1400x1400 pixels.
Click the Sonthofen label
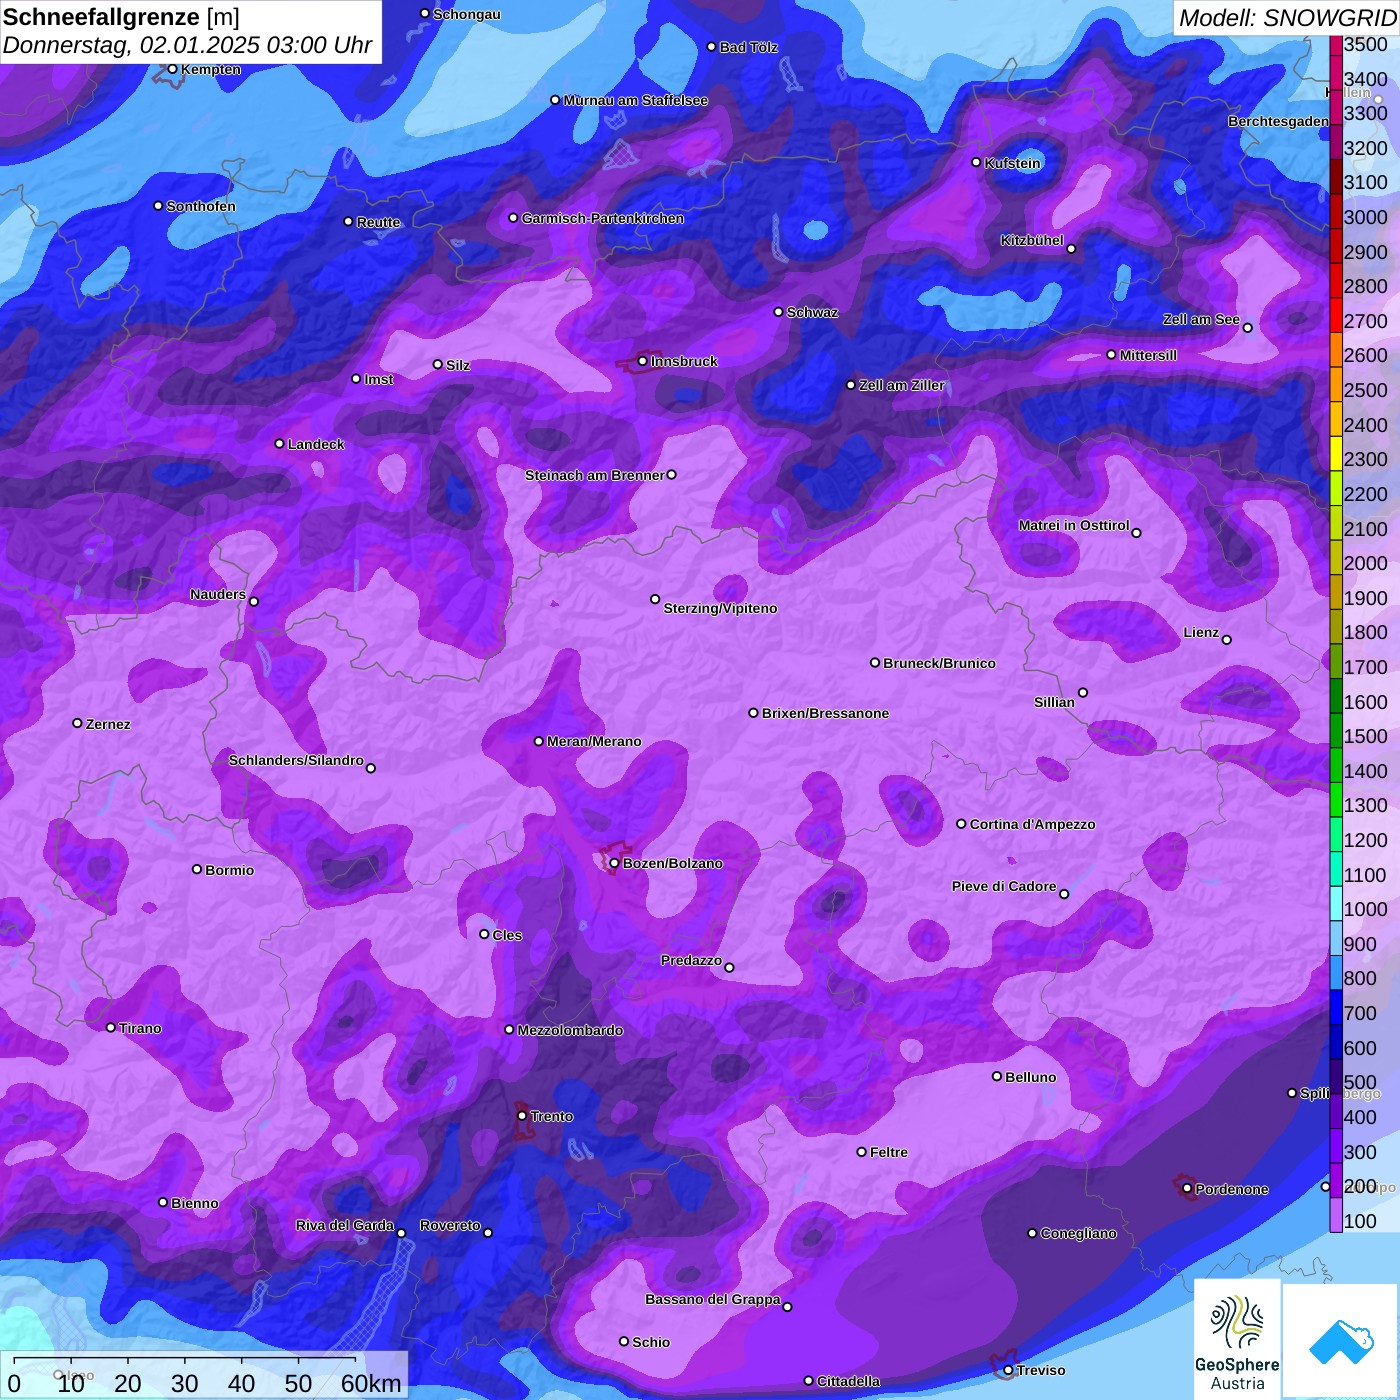201,206
